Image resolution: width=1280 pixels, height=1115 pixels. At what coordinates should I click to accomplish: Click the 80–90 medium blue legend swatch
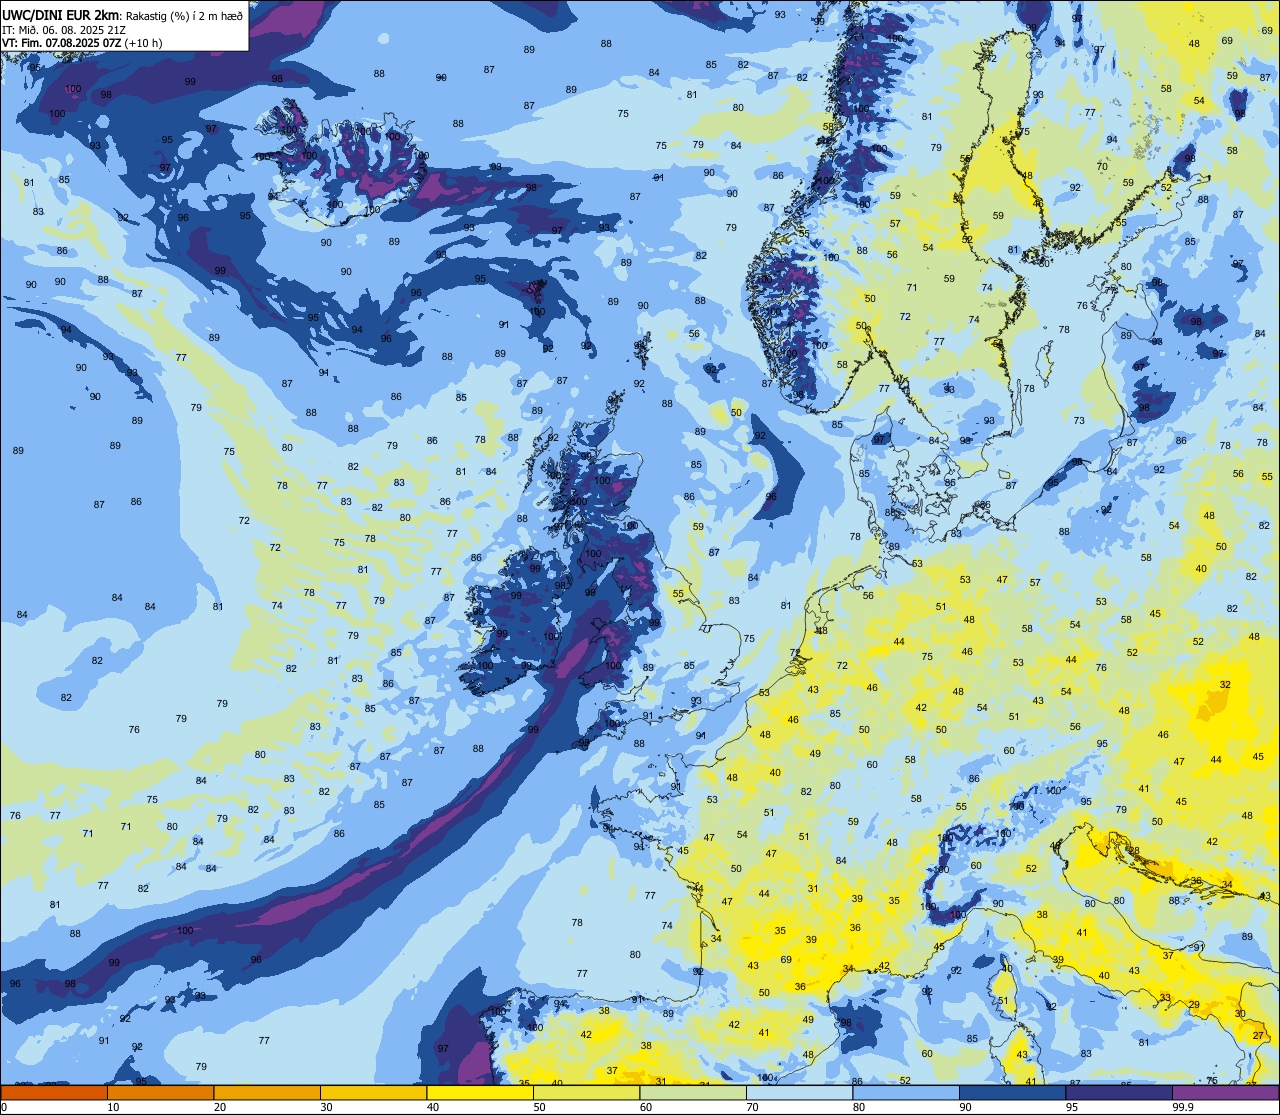click(x=906, y=1092)
